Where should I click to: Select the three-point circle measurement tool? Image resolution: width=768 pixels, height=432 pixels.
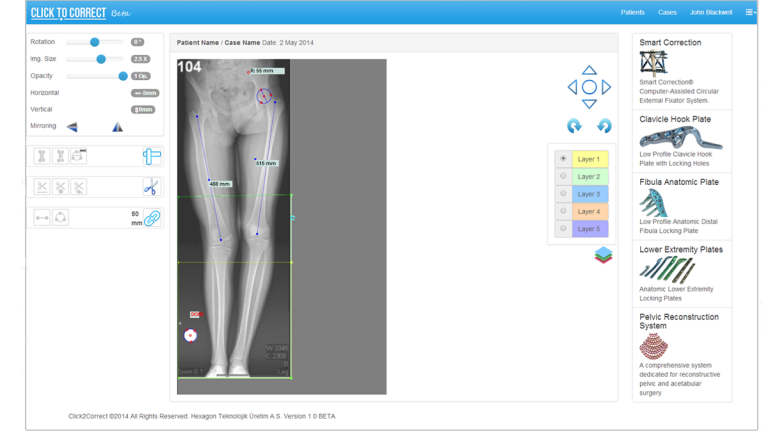(60, 217)
